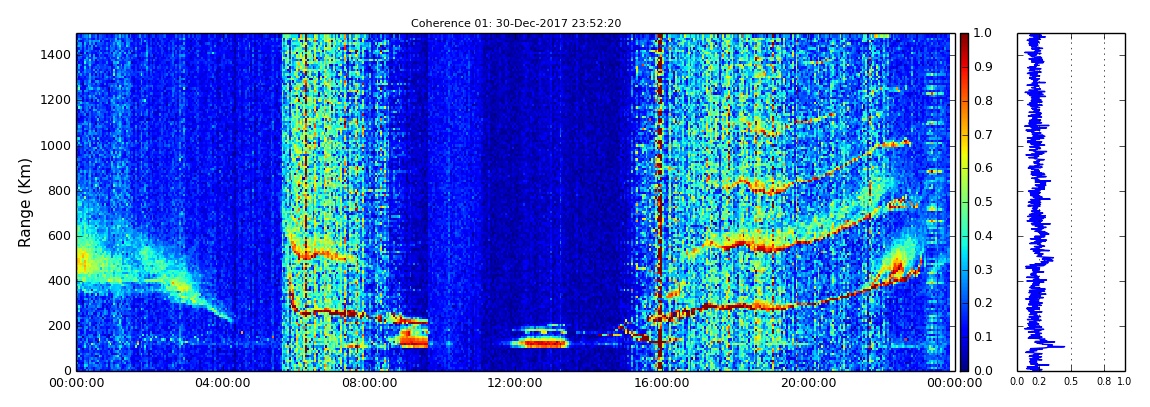Viewport: 1150px width, 407px height.
Task: Click the 16:00:00 time axis label
Action: tap(661, 383)
